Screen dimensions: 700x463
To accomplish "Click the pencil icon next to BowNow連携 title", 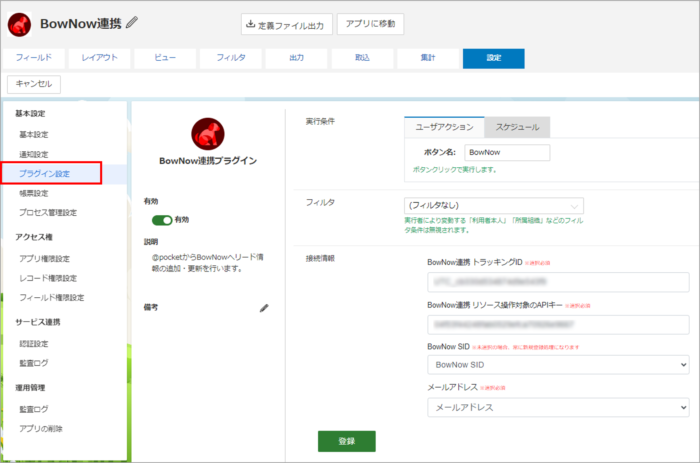I will pos(132,22).
